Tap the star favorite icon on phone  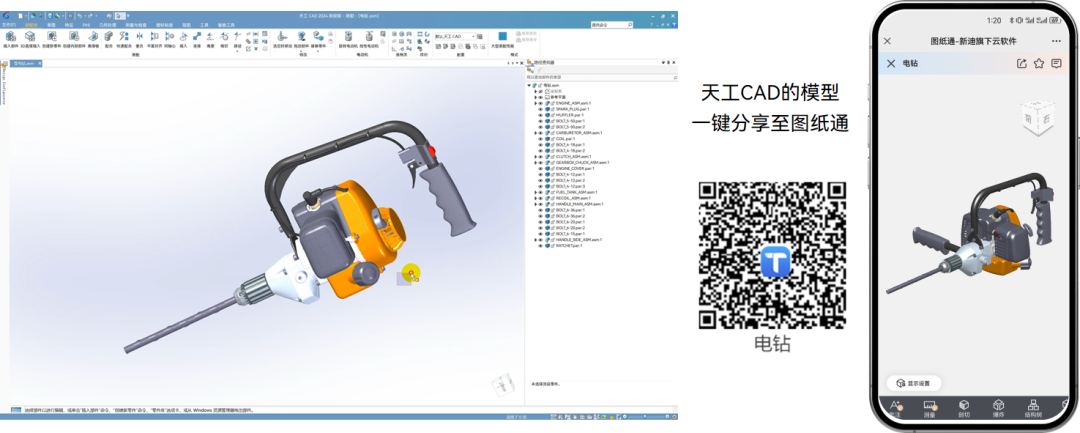point(1039,63)
